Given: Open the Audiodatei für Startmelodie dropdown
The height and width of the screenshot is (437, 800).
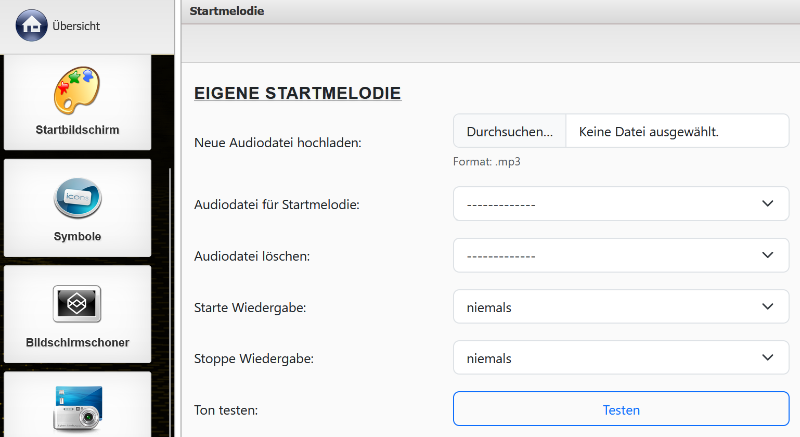Looking at the screenshot, I should [620, 204].
